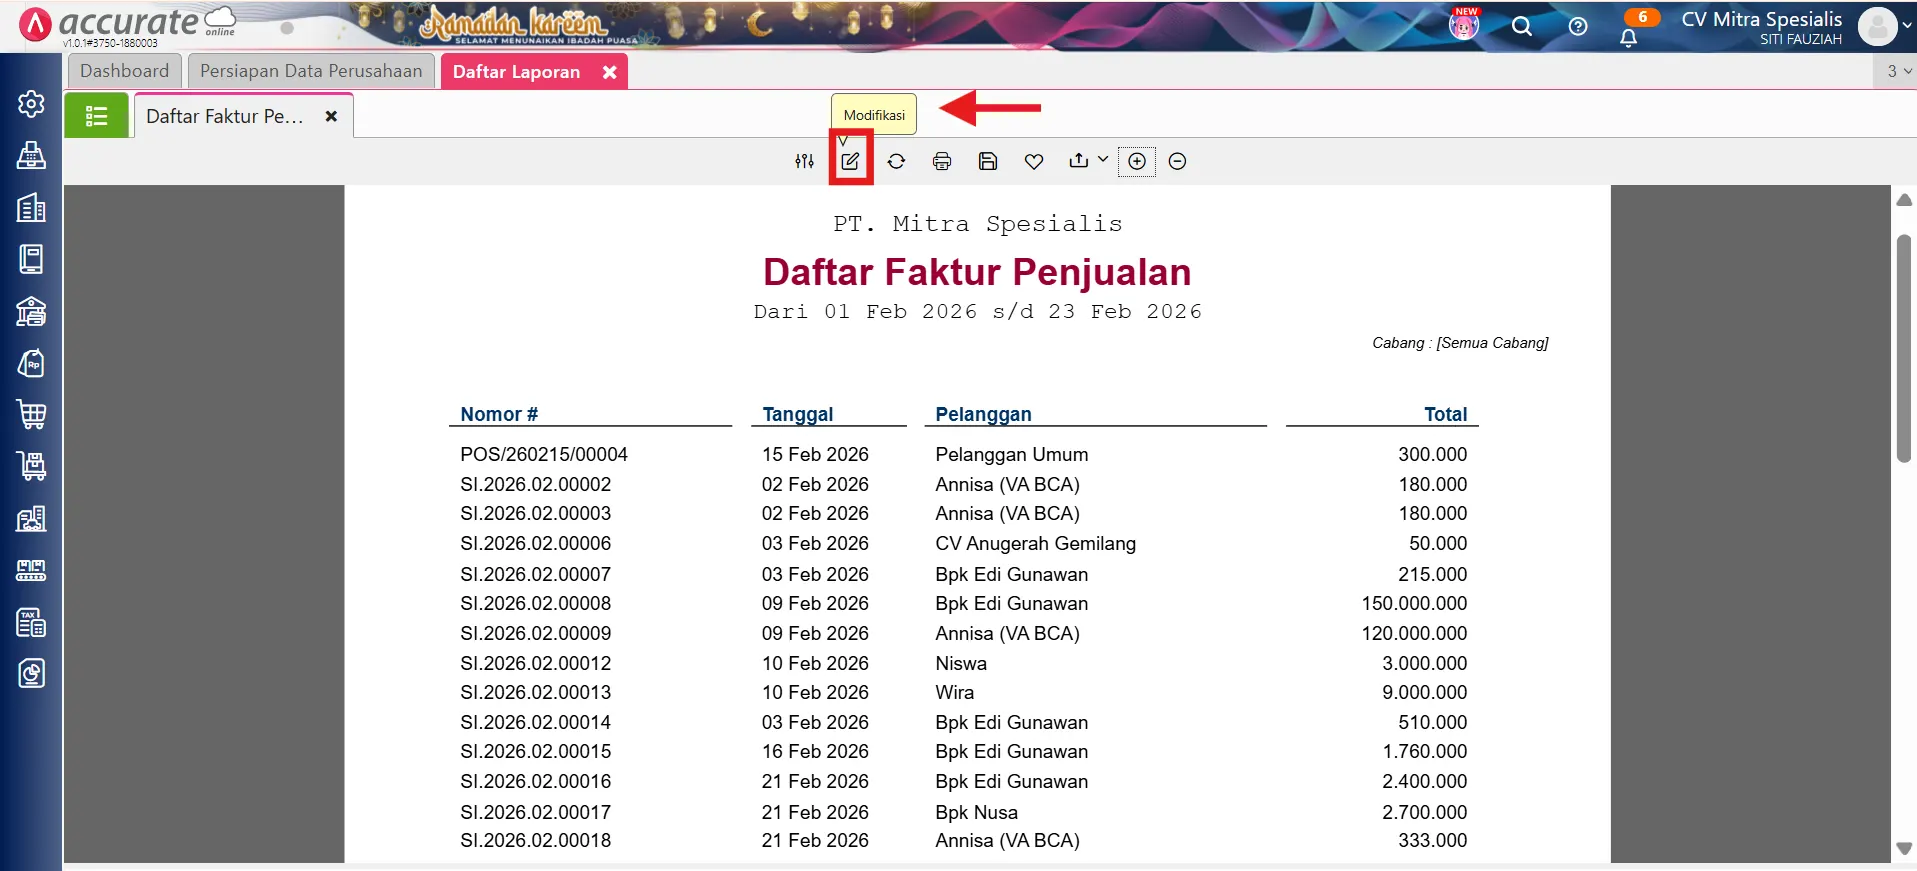This screenshot has height=871, width=1917.
Task: Click the Total column header
Action: (1446, 414)
